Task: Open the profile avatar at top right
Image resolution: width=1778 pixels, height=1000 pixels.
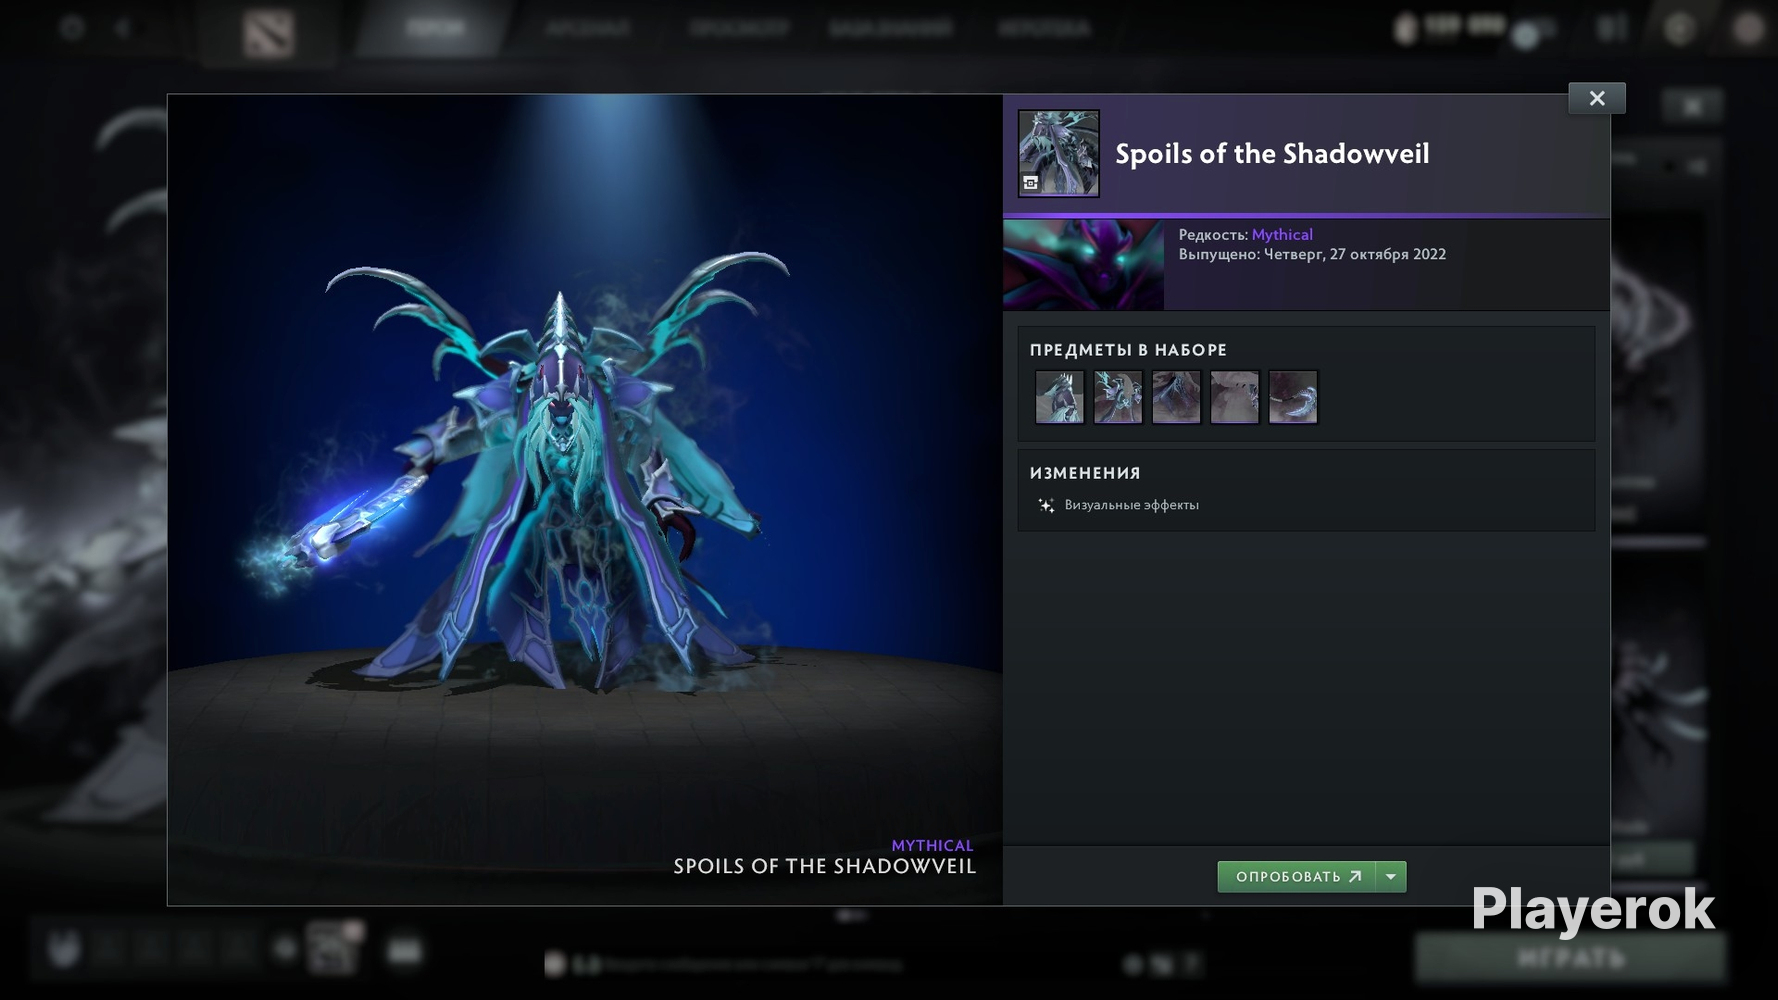Action: (x=1748, y=28)
